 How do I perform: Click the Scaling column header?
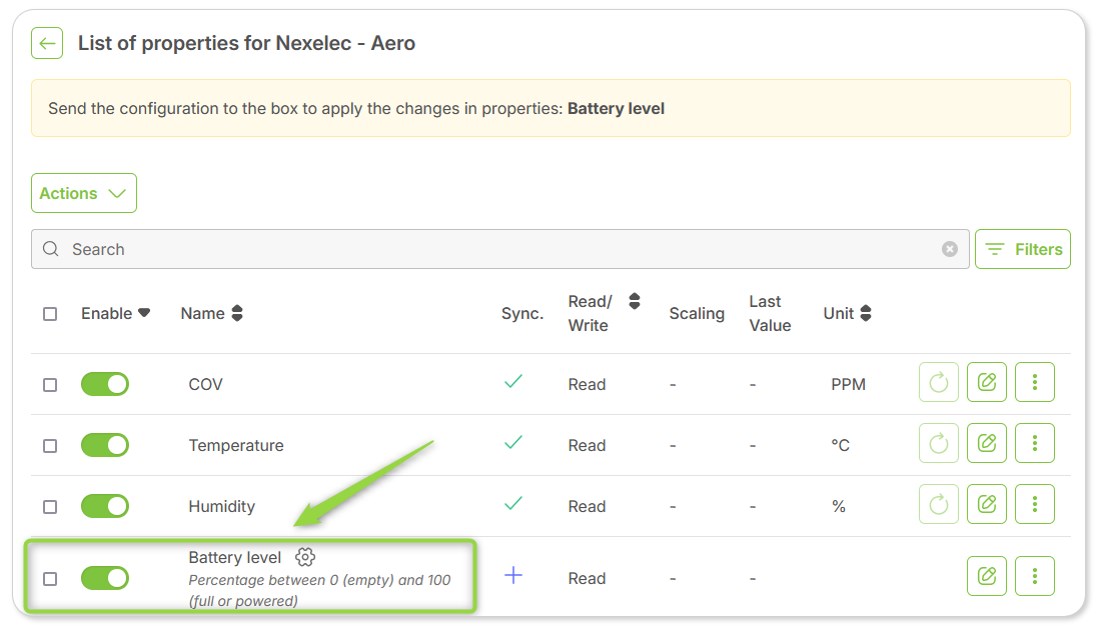tap(697, 314)
